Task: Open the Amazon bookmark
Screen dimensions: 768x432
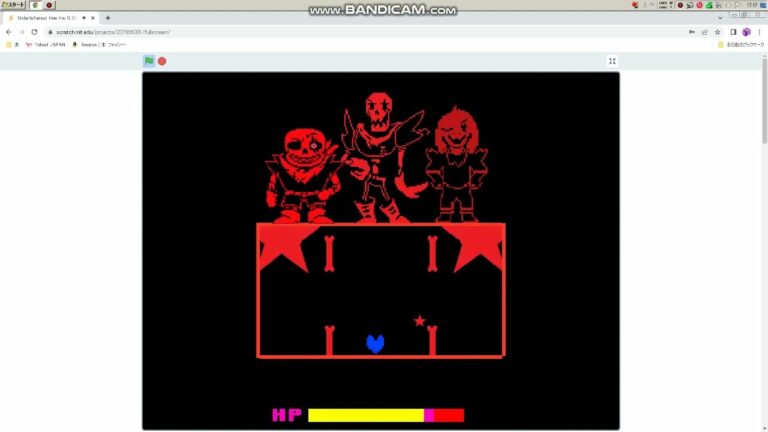Action: [x=99, y=45]
